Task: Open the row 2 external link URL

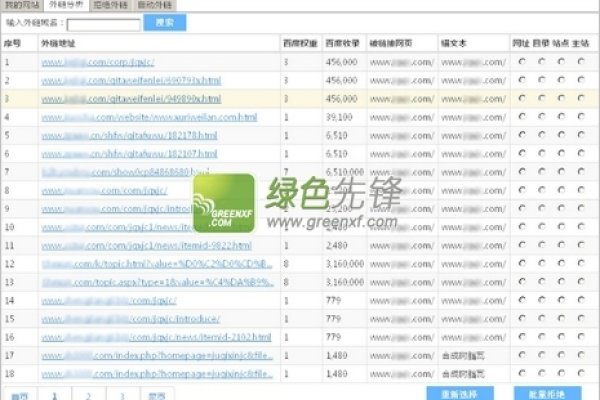Action: pos(131,81)
